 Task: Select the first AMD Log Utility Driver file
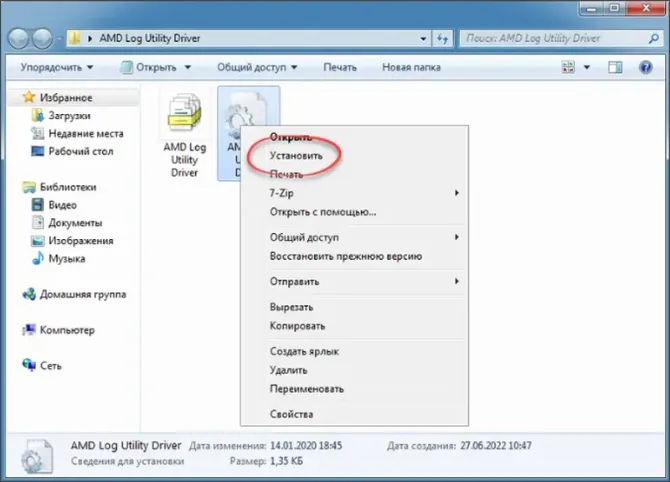click(x=184, y=135)
